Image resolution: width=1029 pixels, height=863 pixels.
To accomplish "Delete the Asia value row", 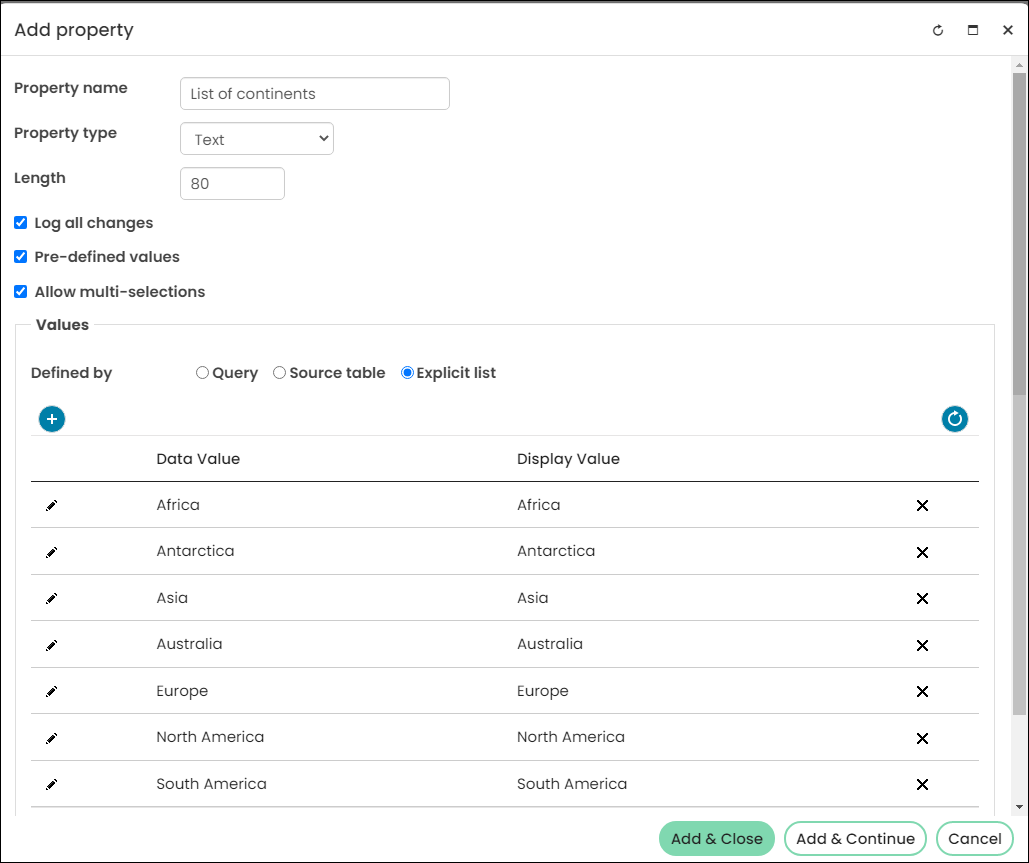I will (x=922, y=599).
